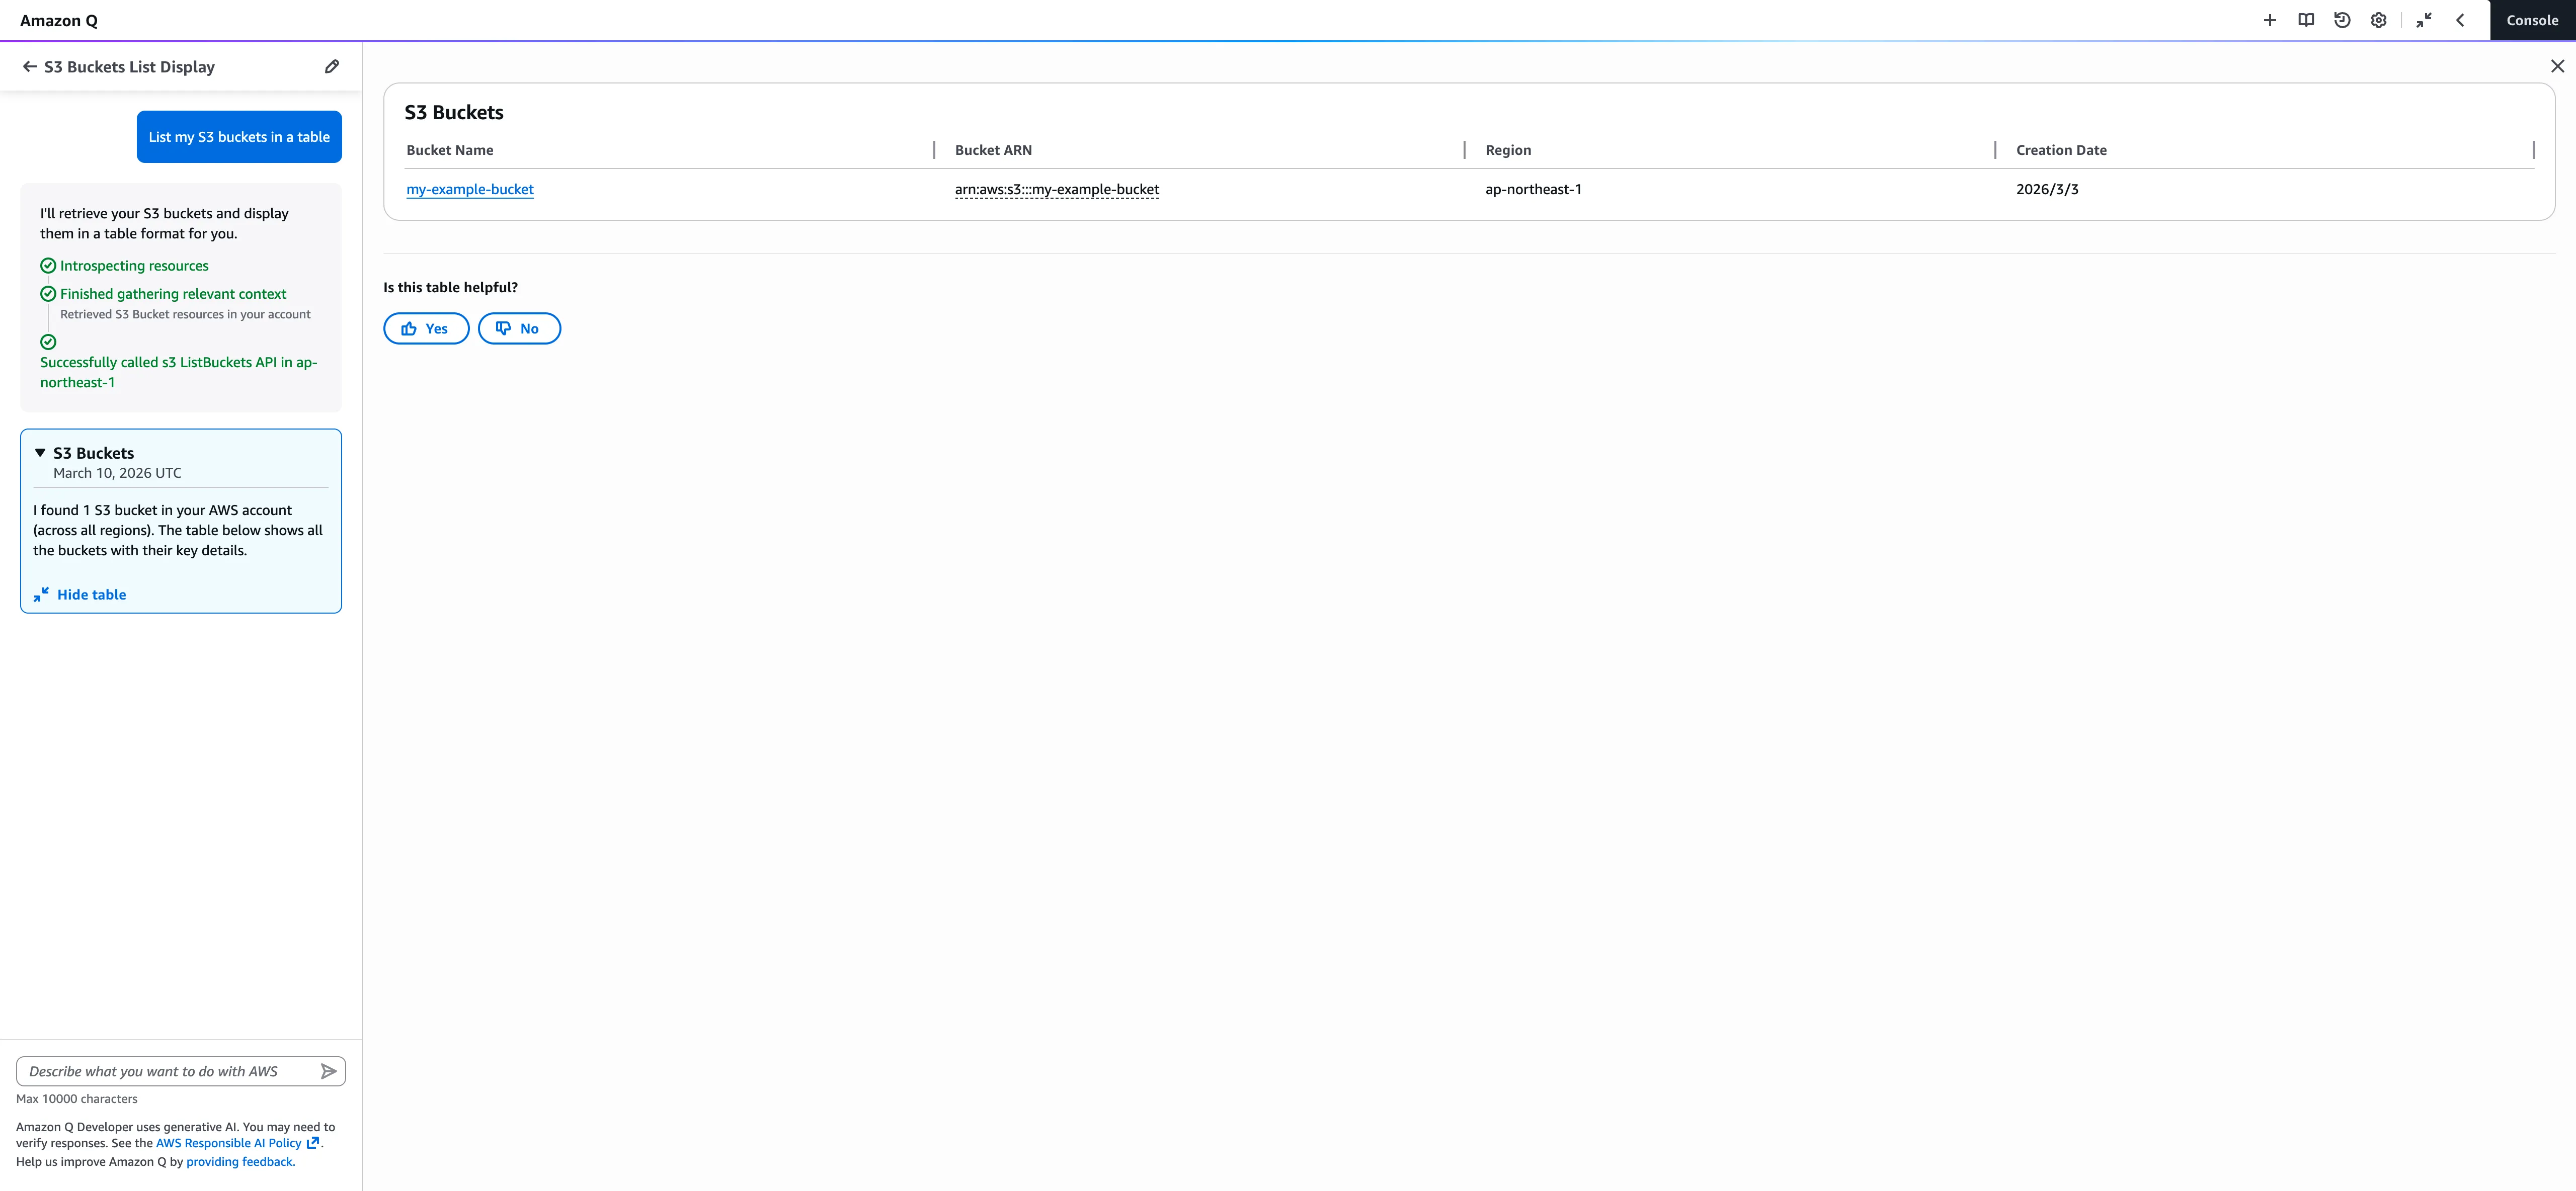Click the collapse fullscreen arrows icon
The image size is (2576, 1191).
(x=2423, y=20)
